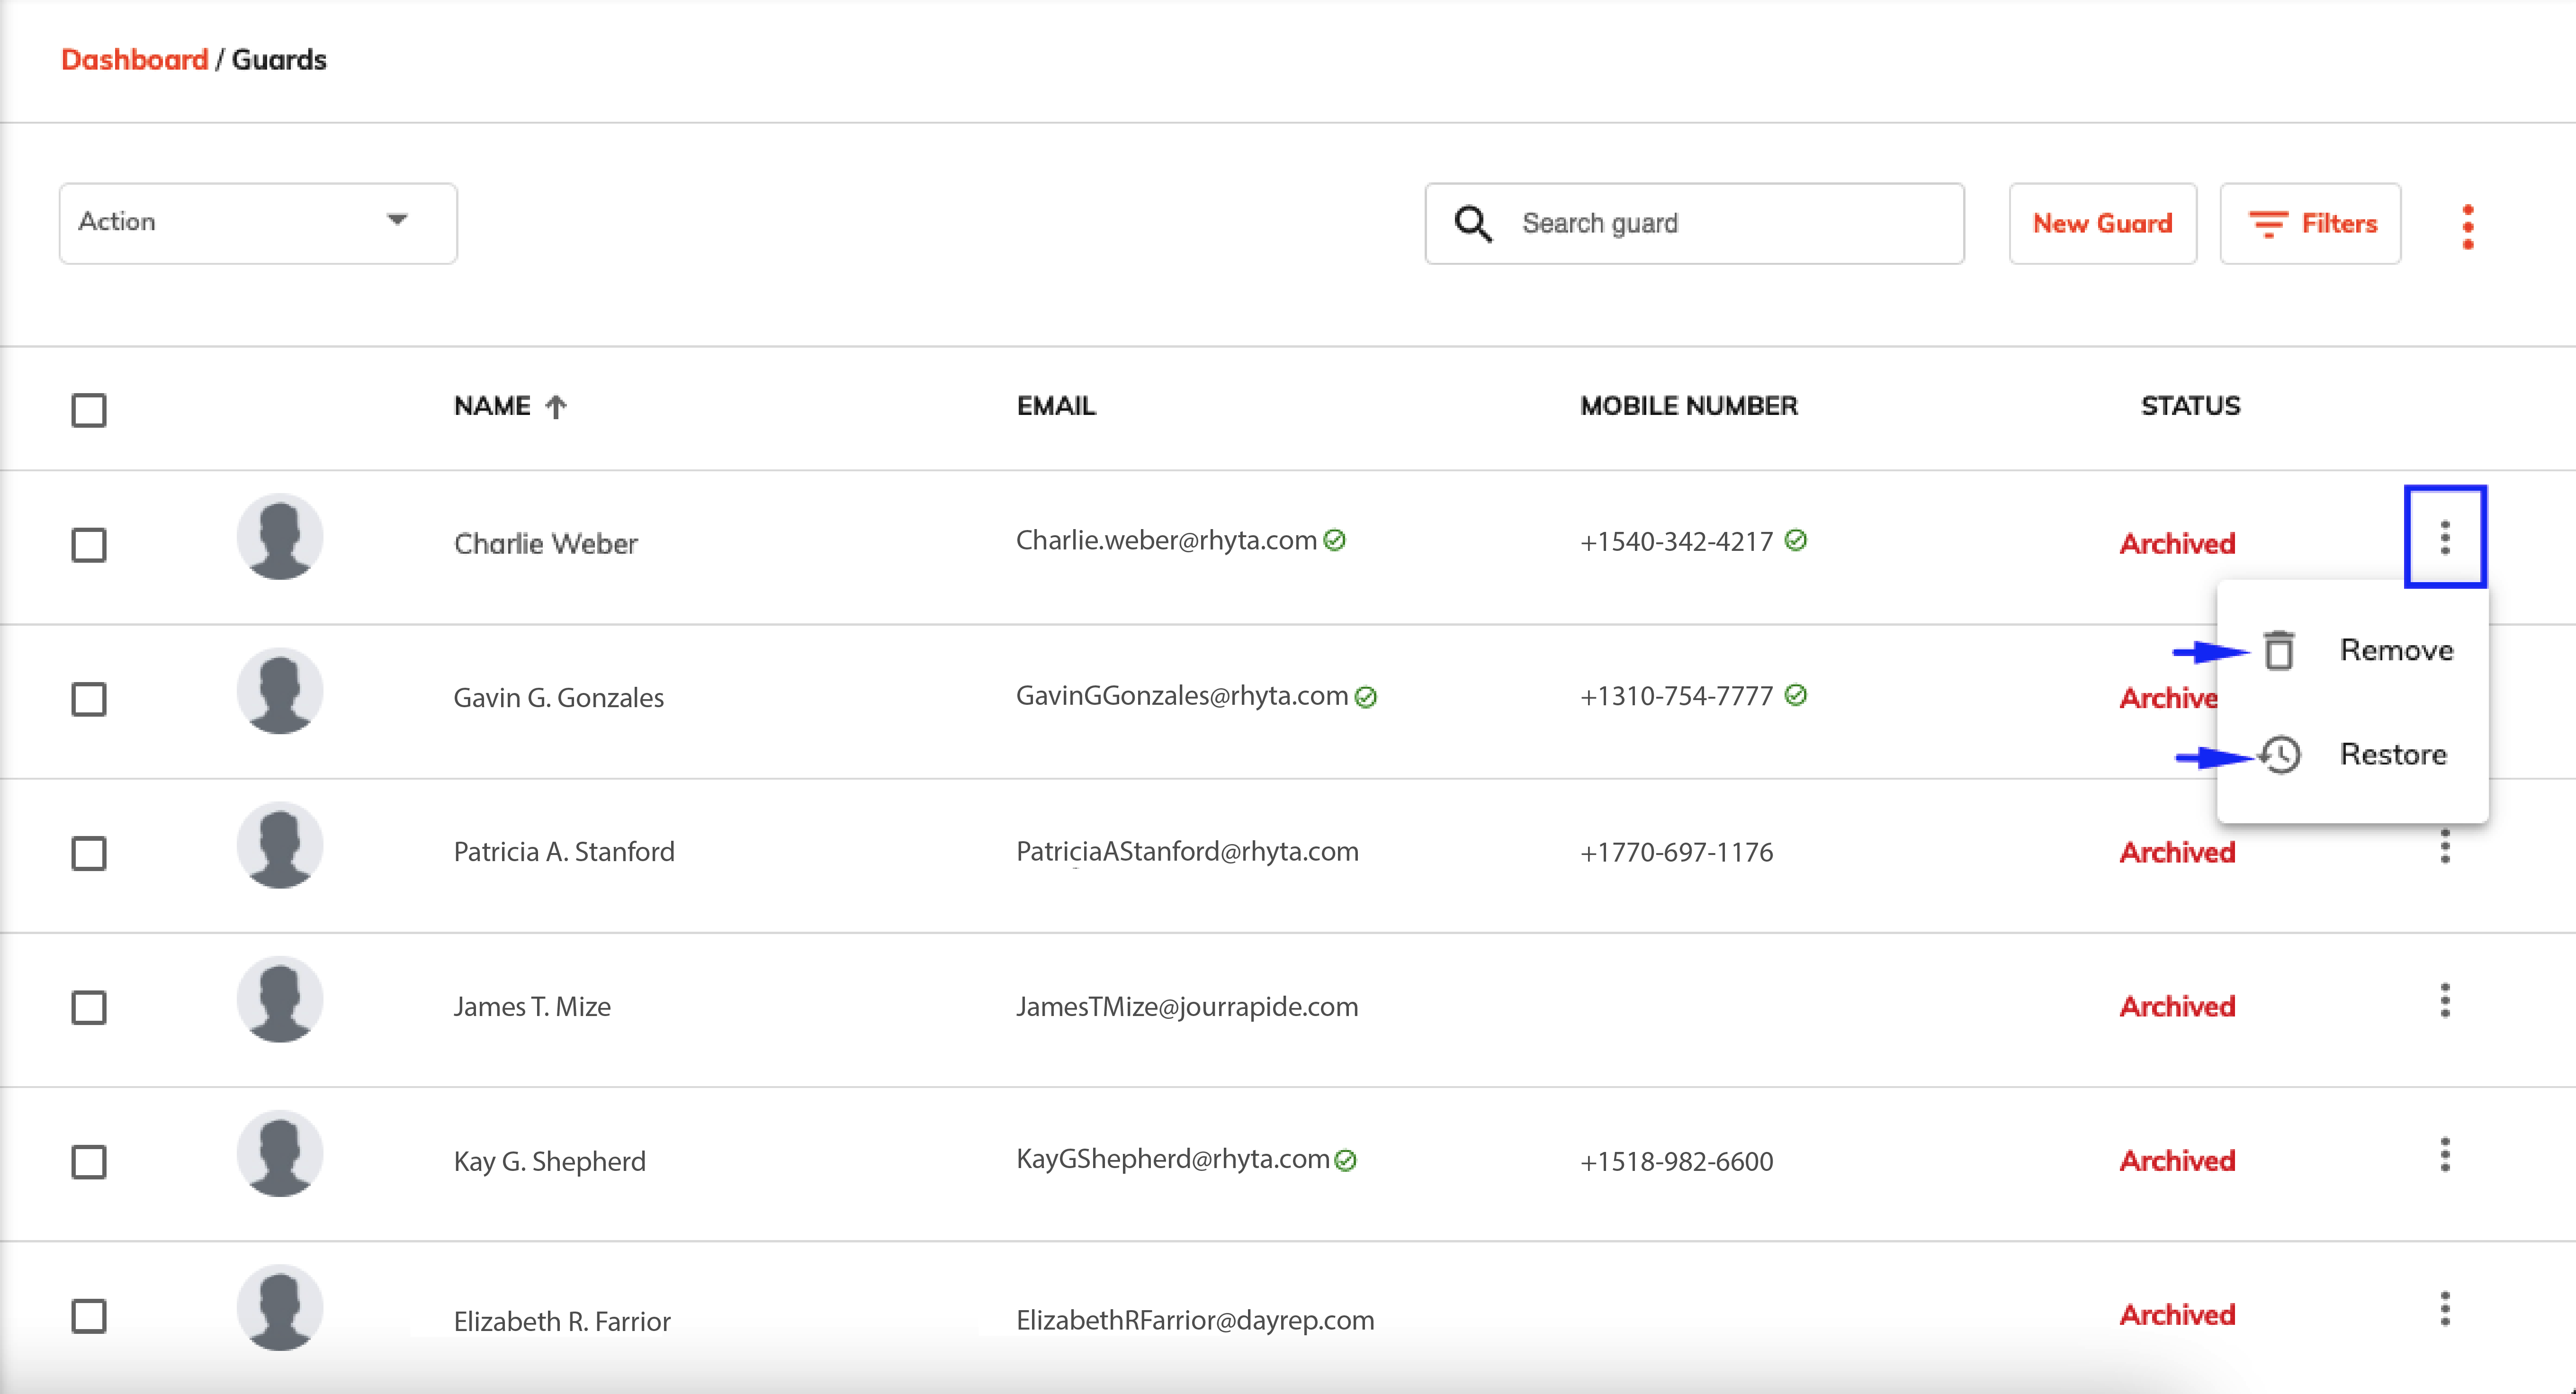Click the MOBILE NUMBER column header
The height and width of the screenshot is (1394, 2576).
pos(1689,406)
